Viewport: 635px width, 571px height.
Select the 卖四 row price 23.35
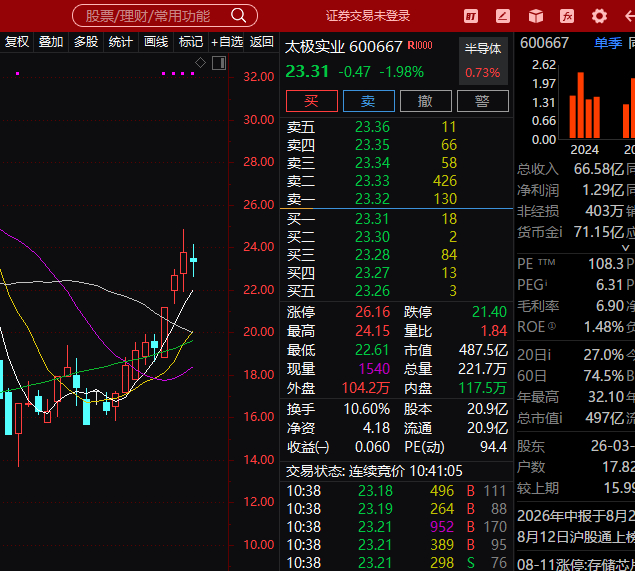(372, 145)
